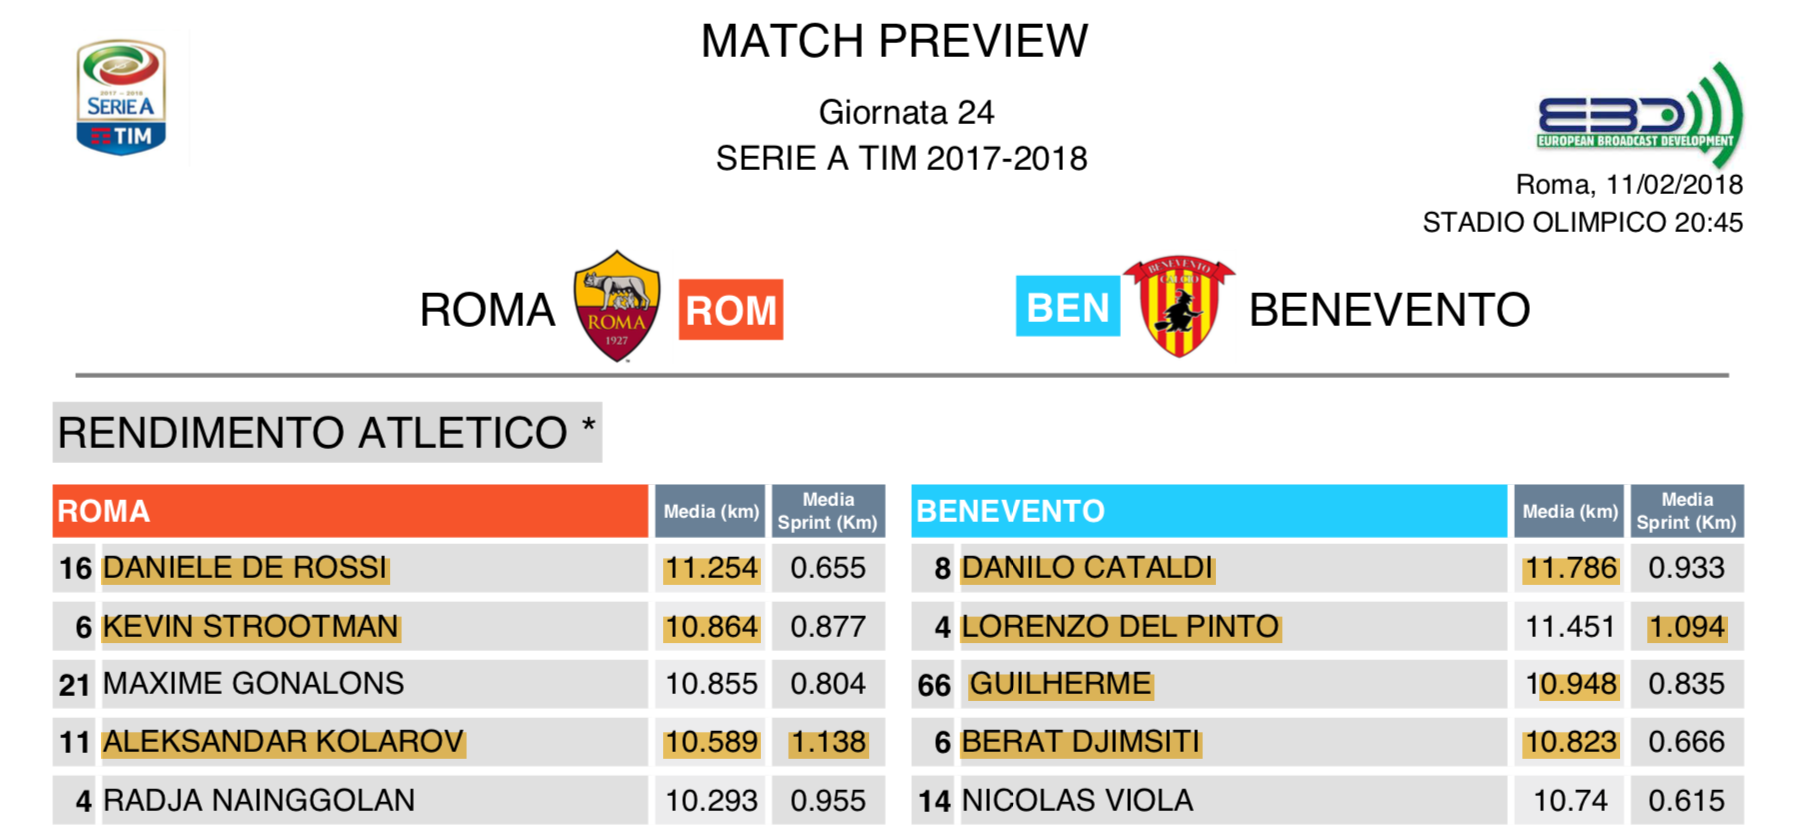Click the European Broadcast Development logo
The image size is (1800, 832).
coord(1640,115)
